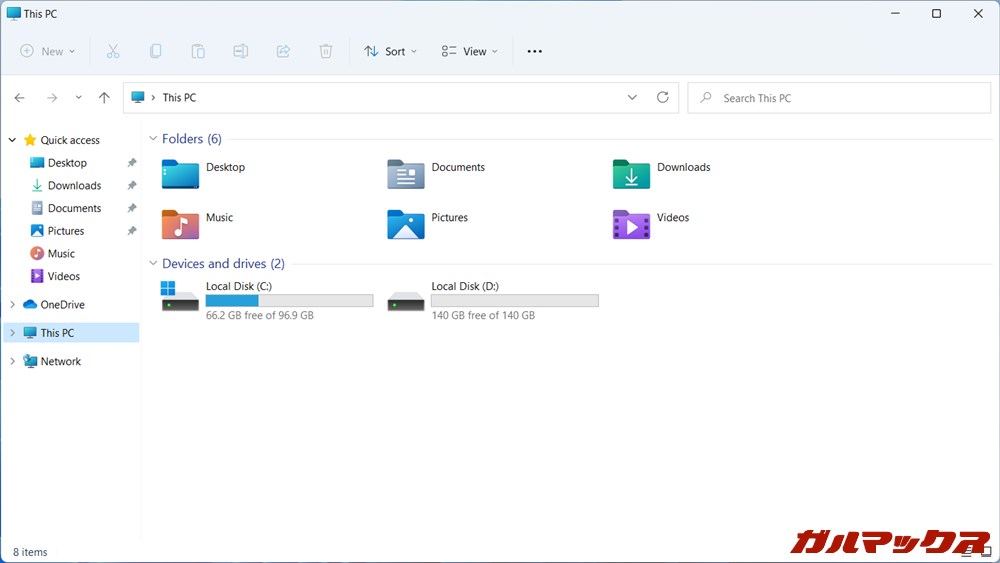Viewport: 1000px width, 563px height.
Task: Select Downloads in the navigation pane
Action: (x=74, y=186)
